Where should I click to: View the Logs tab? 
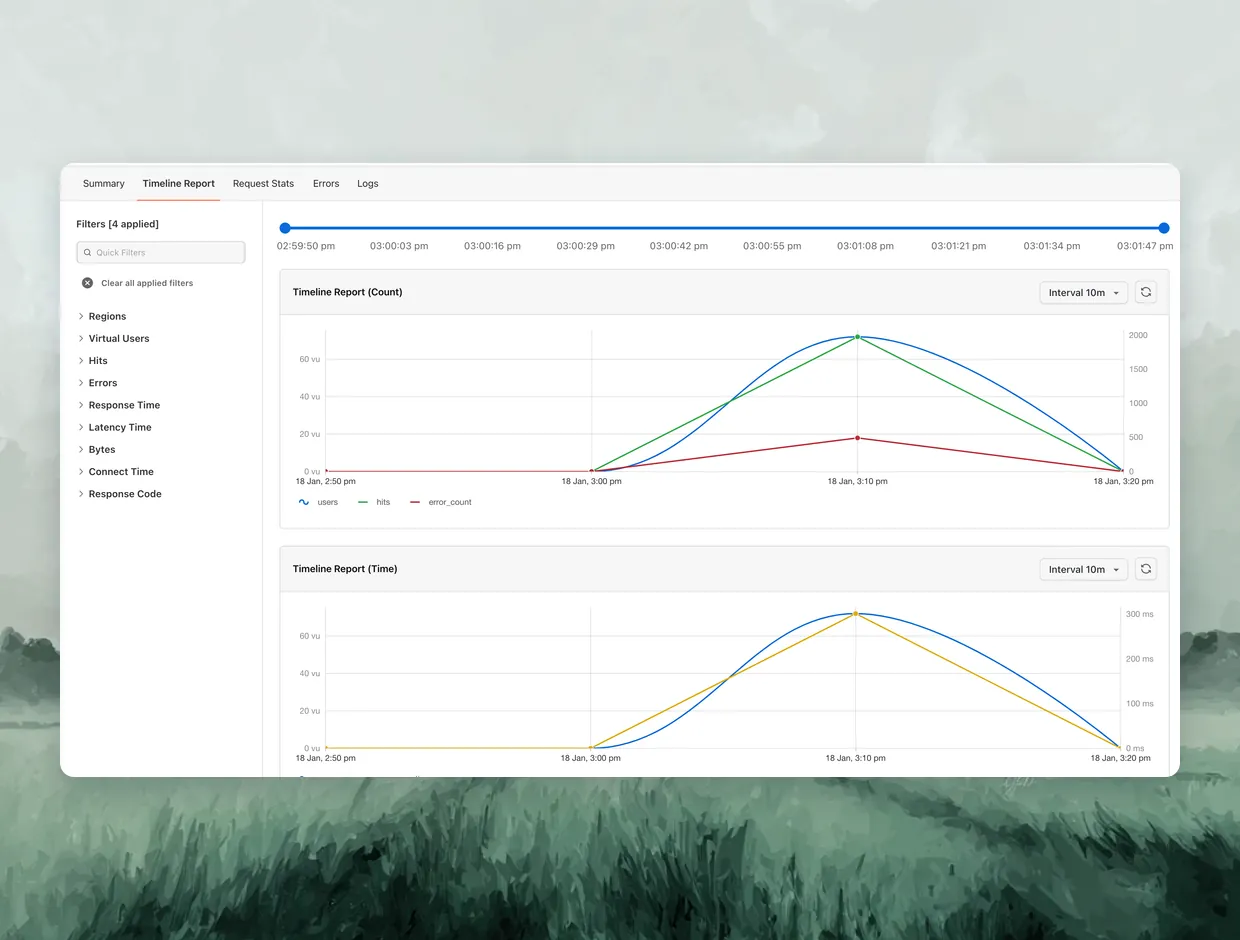click(x=368, y=184)
